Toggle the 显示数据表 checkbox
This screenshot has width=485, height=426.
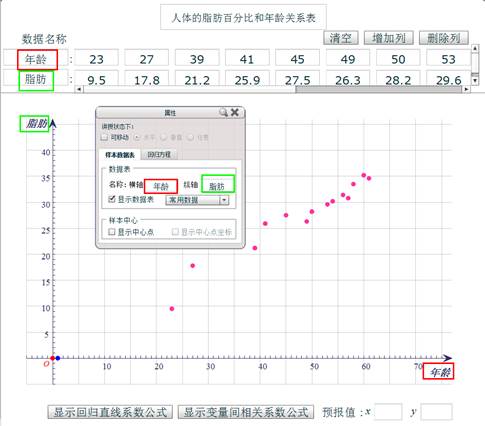pos(112,199)
